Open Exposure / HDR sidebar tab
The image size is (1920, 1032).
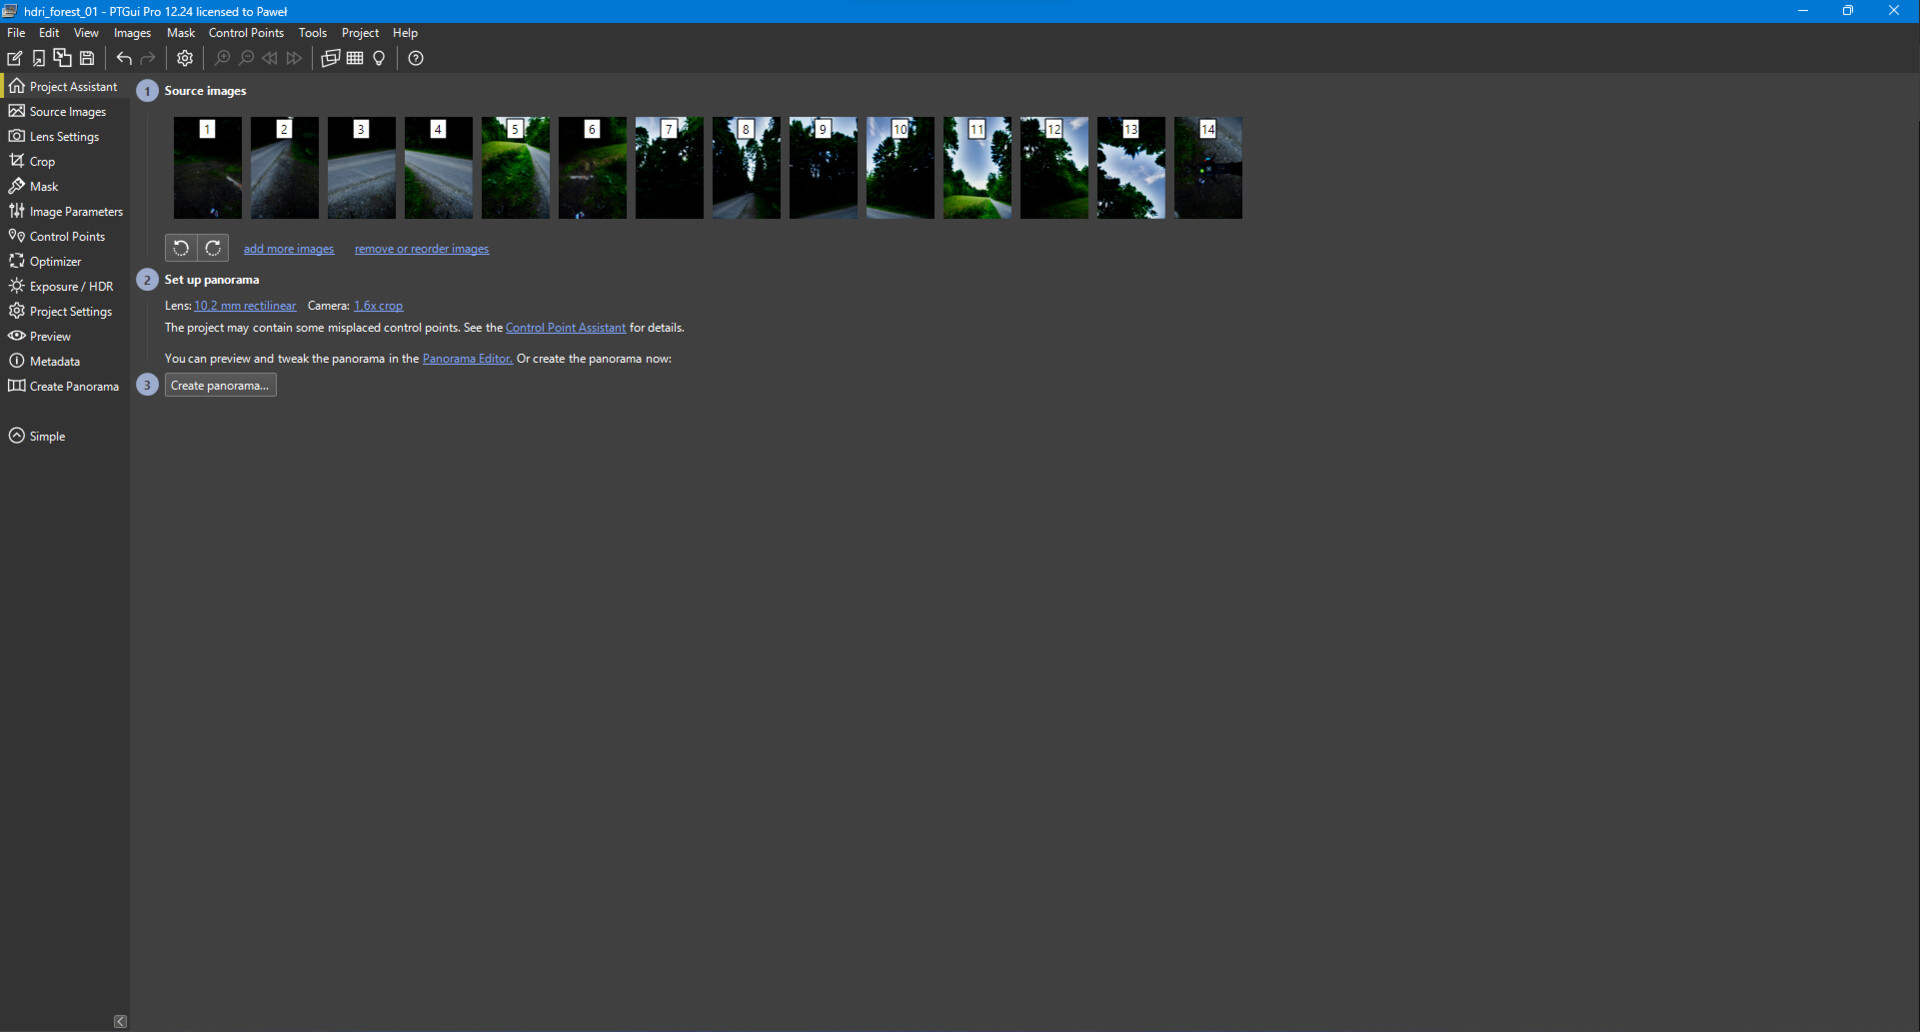[64, 286]
